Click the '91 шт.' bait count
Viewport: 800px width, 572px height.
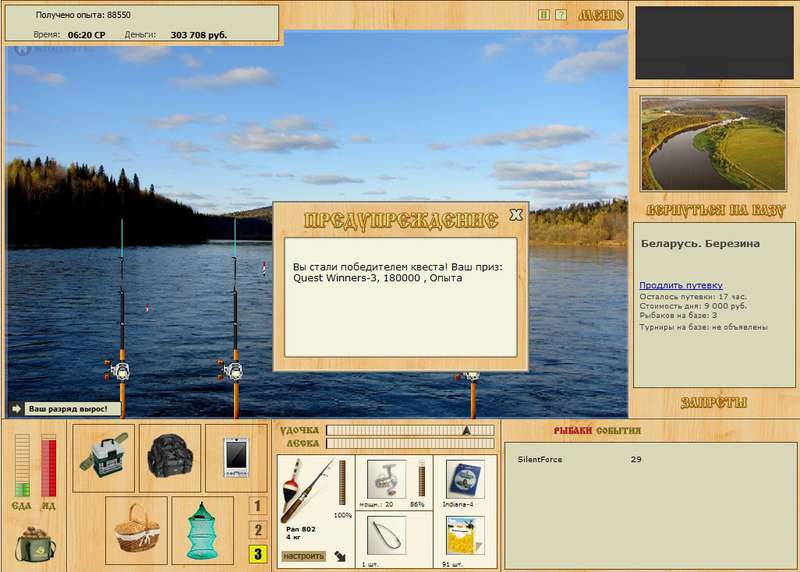(452, 564)
